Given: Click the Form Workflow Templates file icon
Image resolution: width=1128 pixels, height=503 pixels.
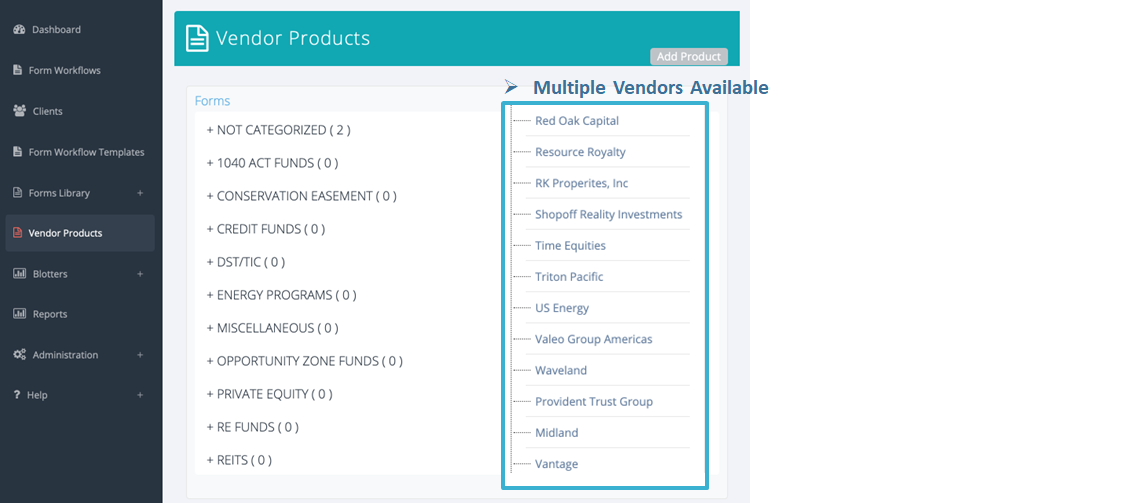Looking at the screenshot, I should [18, 152].
